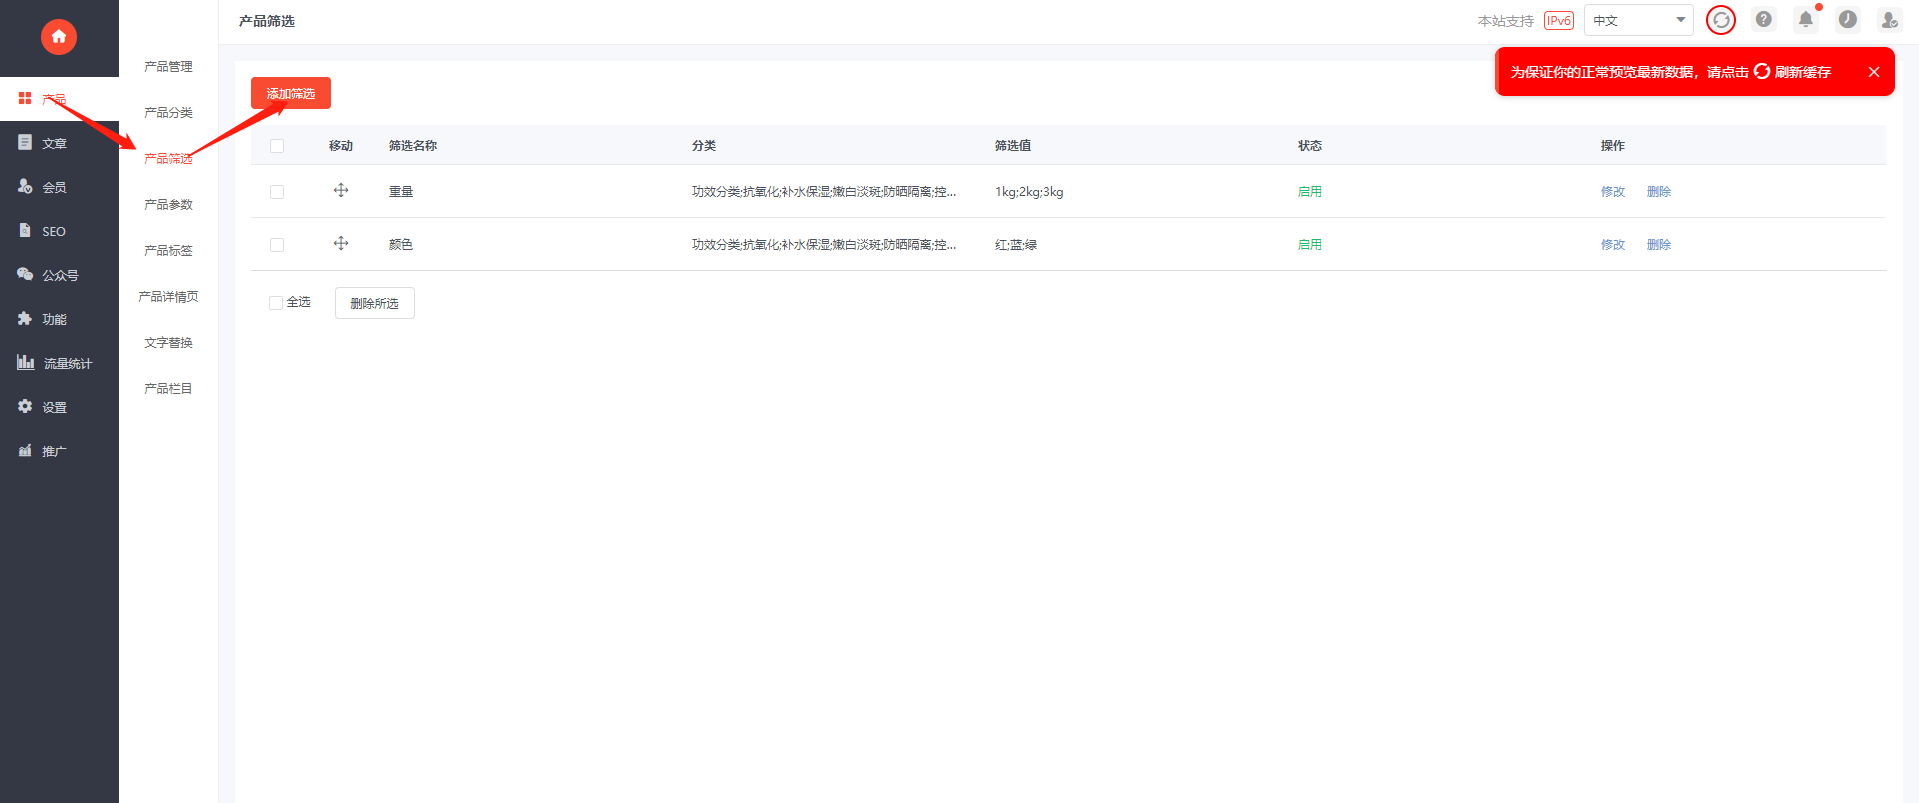
Task: Click the home icon in sidebar
Action: [x=59, y=37]
